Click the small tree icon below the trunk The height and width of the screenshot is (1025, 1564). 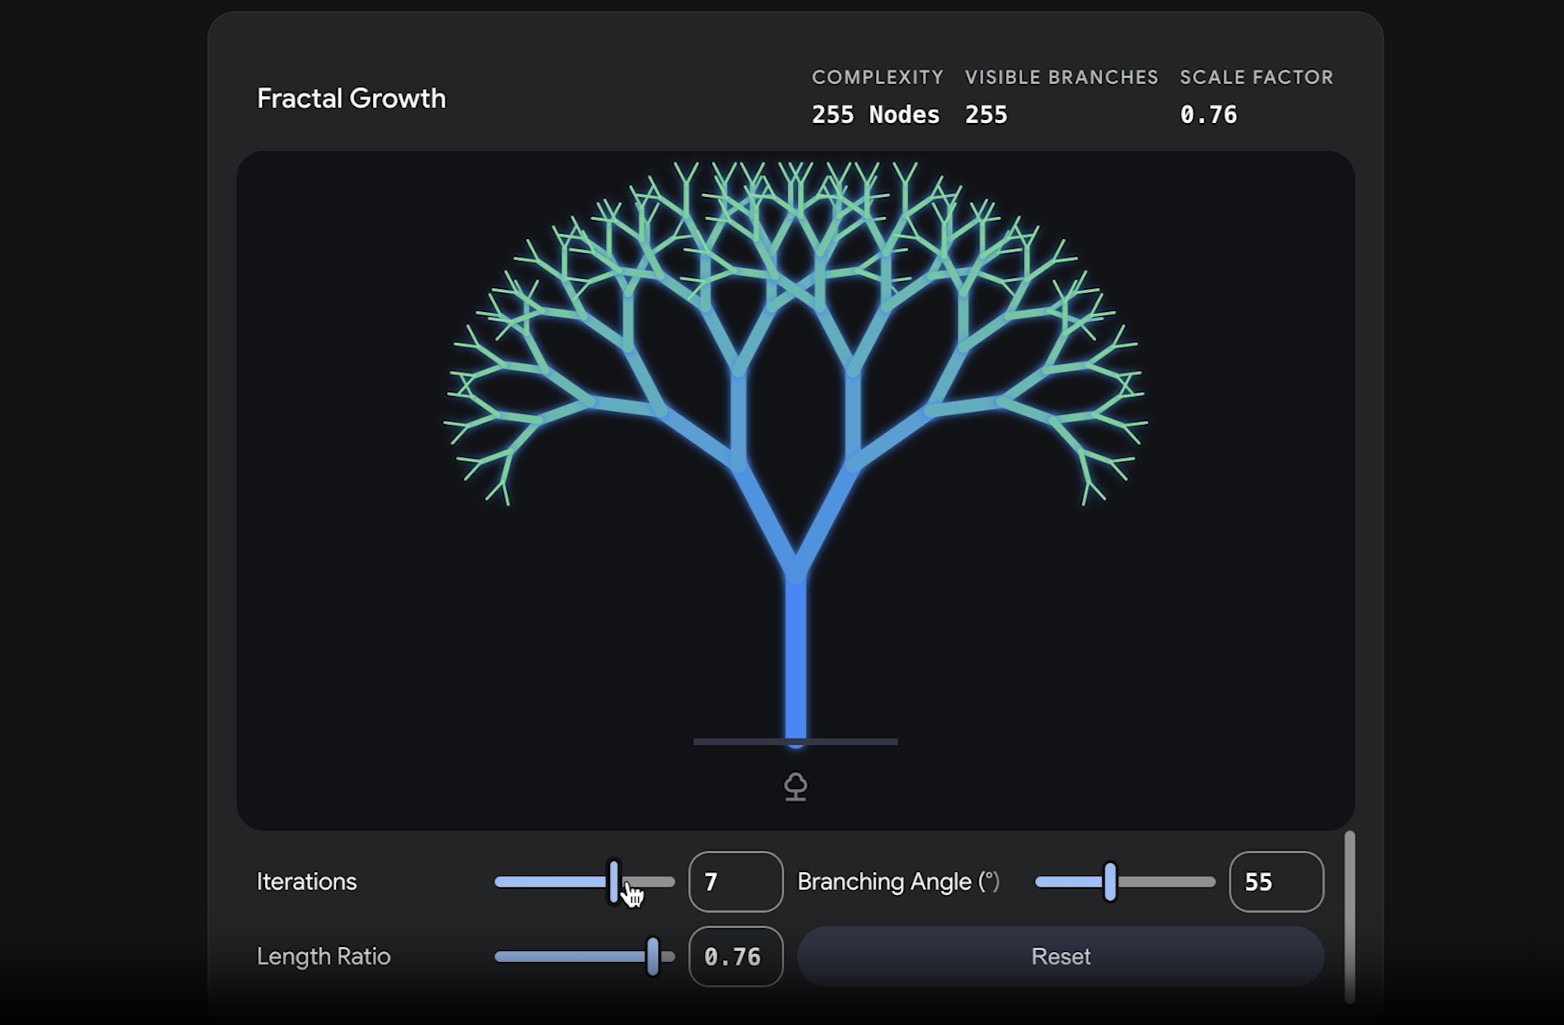tap(795, 787)
